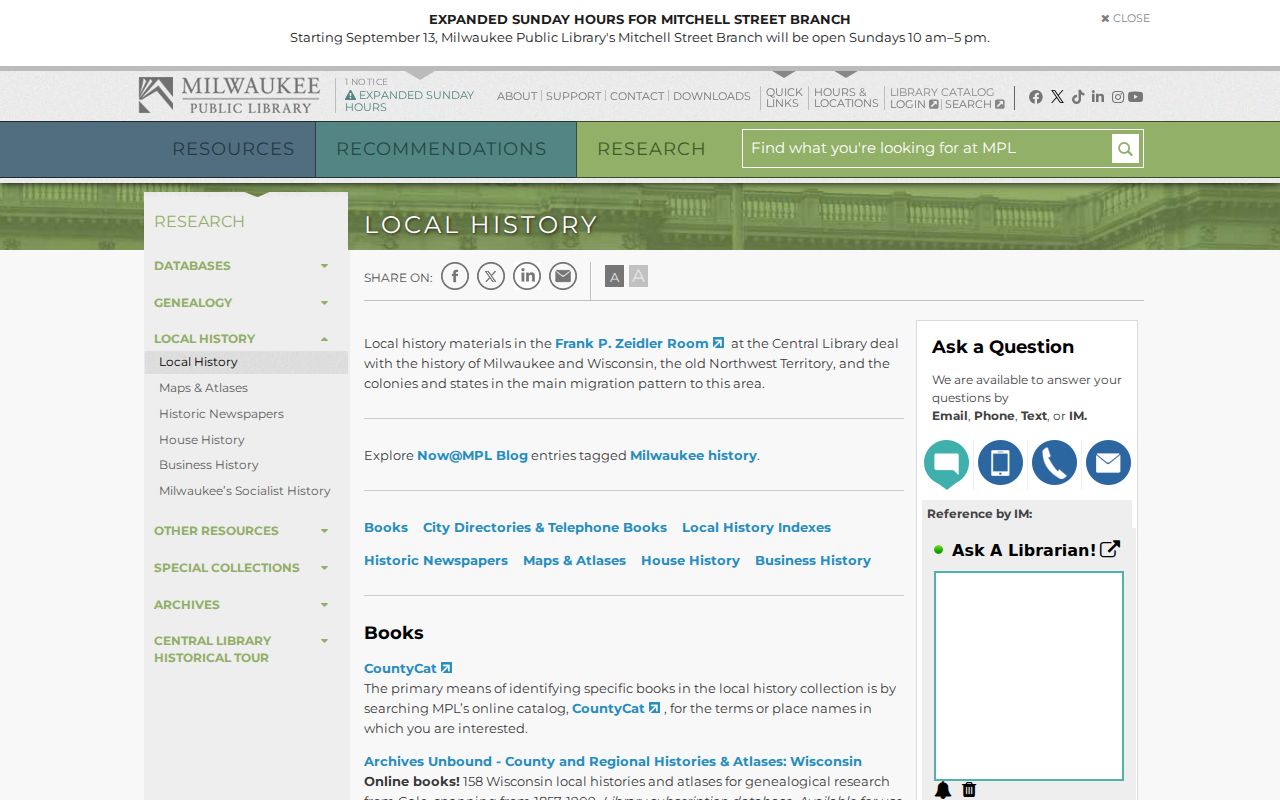Expand the Genealogy sidebar section
1280x800 pixels.
coord(324,303)
